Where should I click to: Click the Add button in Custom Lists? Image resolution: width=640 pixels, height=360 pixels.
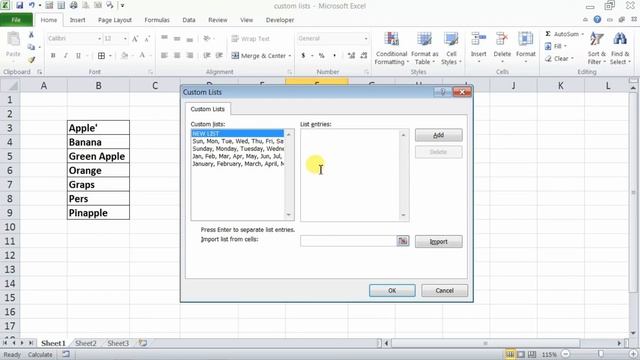coord(439,135)
